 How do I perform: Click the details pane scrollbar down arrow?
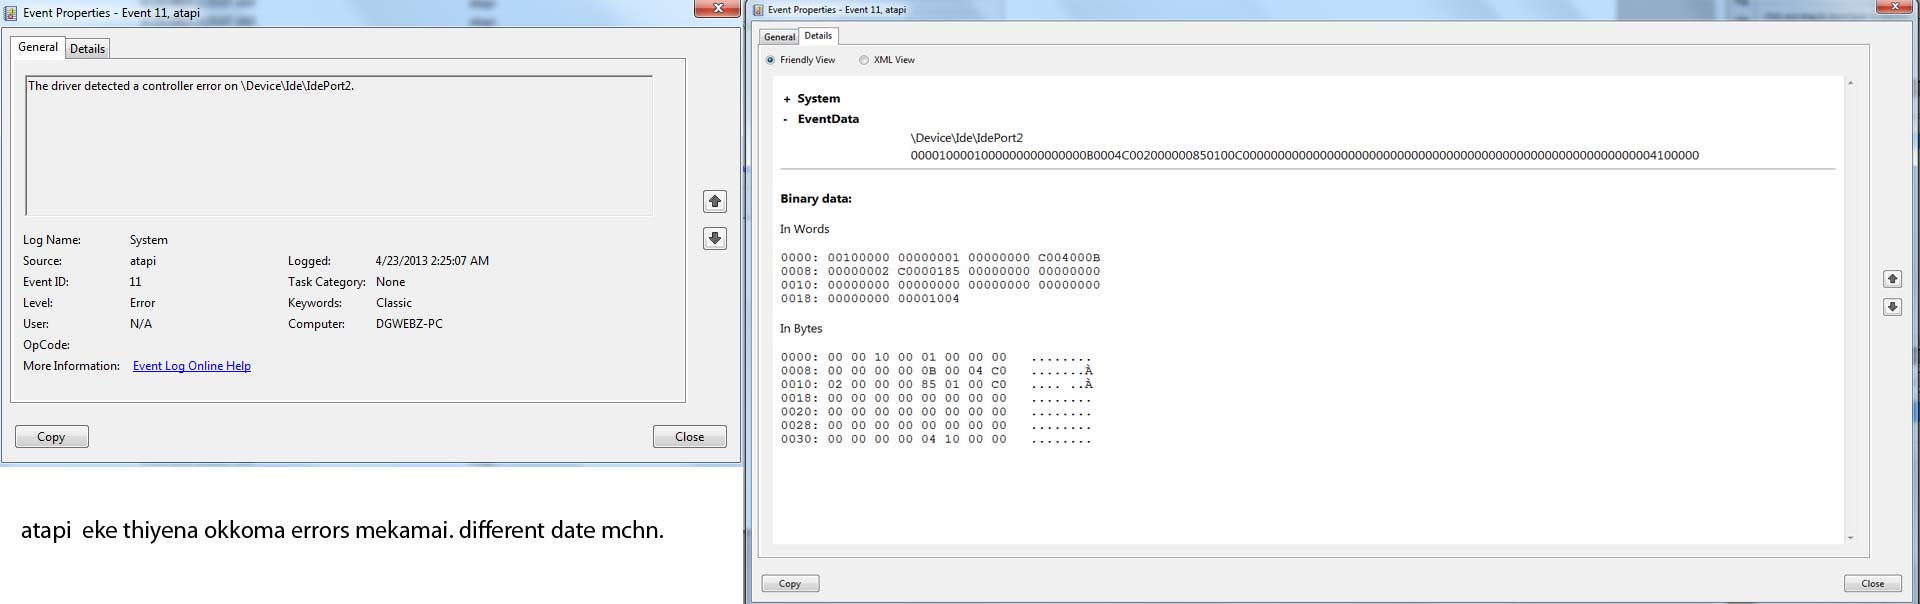1850,538
